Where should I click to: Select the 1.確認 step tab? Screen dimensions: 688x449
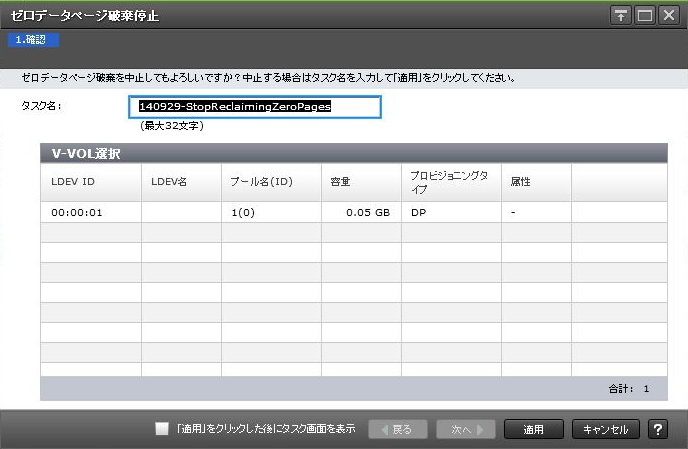33,40
